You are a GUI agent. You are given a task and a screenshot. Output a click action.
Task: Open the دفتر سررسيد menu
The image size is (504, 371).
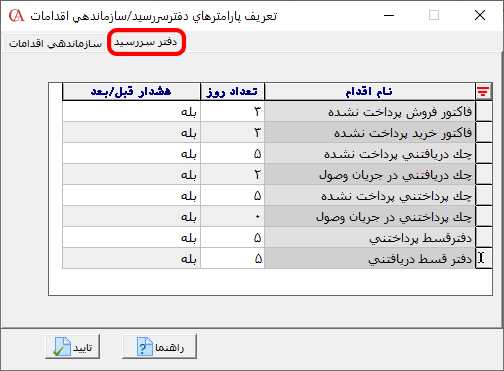(x=146, y=42)
